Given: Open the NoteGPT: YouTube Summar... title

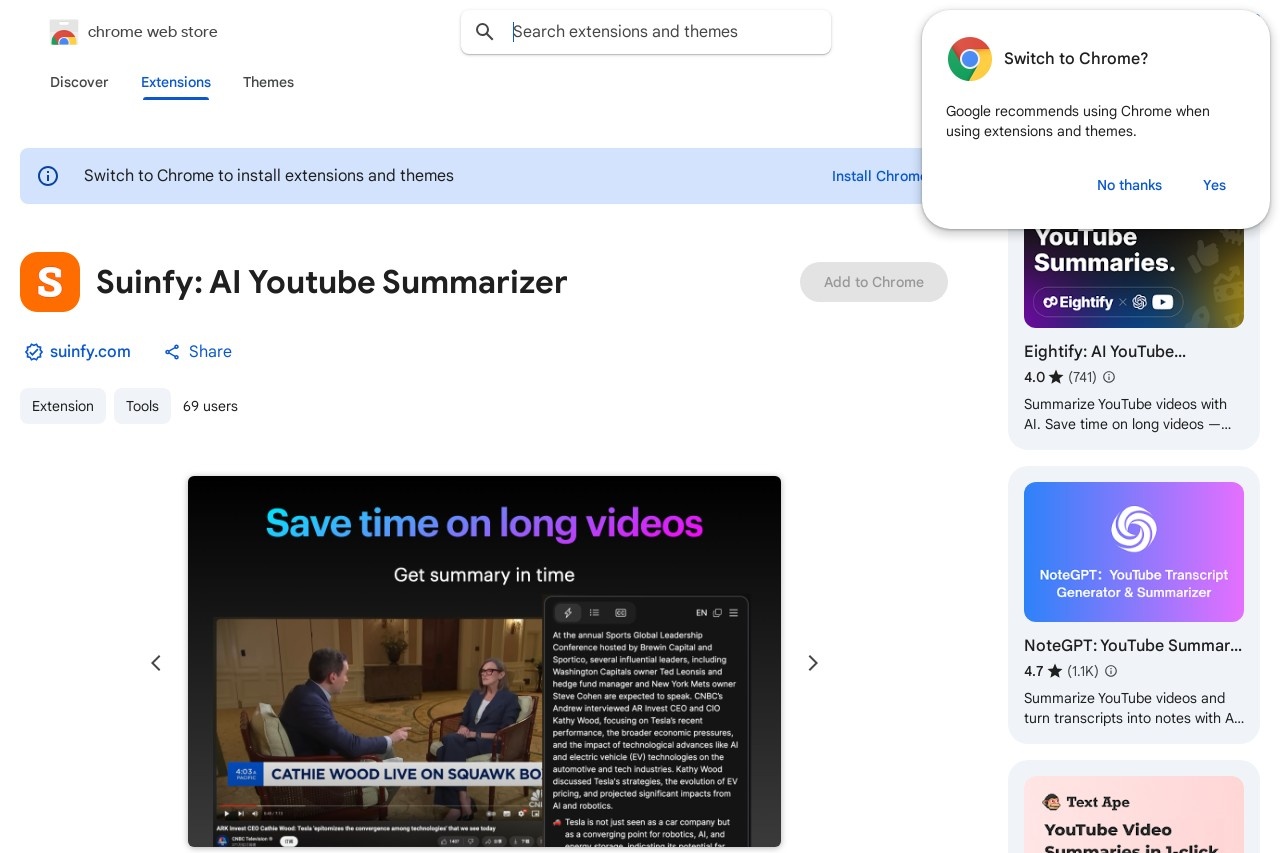Looking at the screenshot, I should click(1133, 646).
